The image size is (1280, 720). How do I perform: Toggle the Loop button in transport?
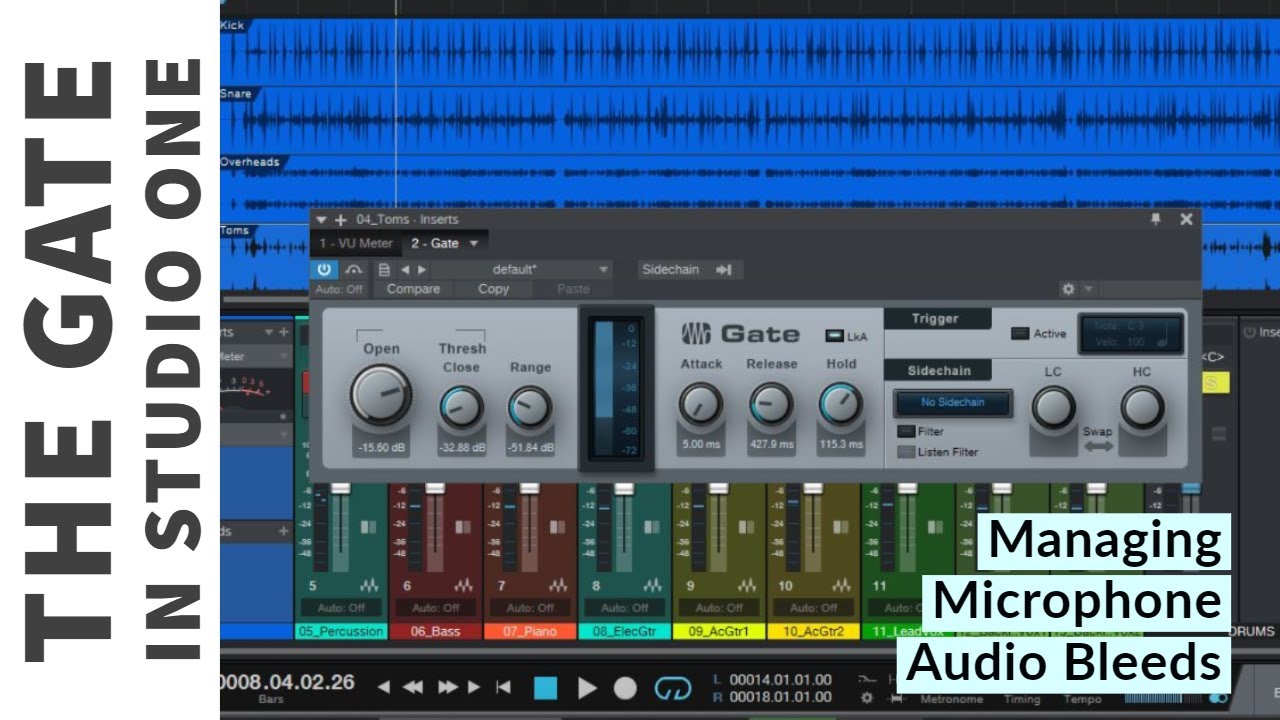pyautogui.click(x=673, y=688)
